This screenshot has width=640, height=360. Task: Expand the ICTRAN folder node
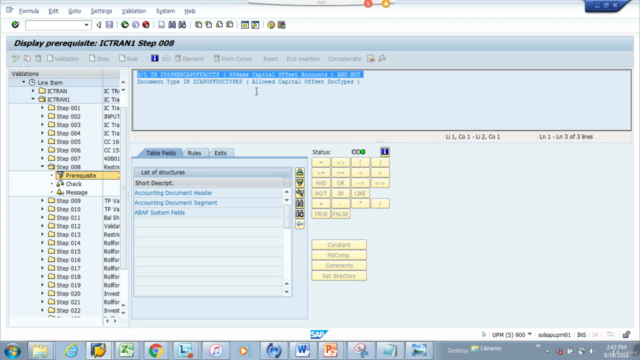[x=33, y=91]
